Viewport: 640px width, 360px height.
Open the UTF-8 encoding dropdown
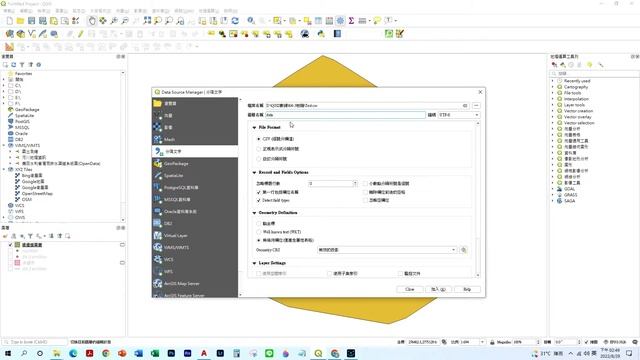point(459,115)
